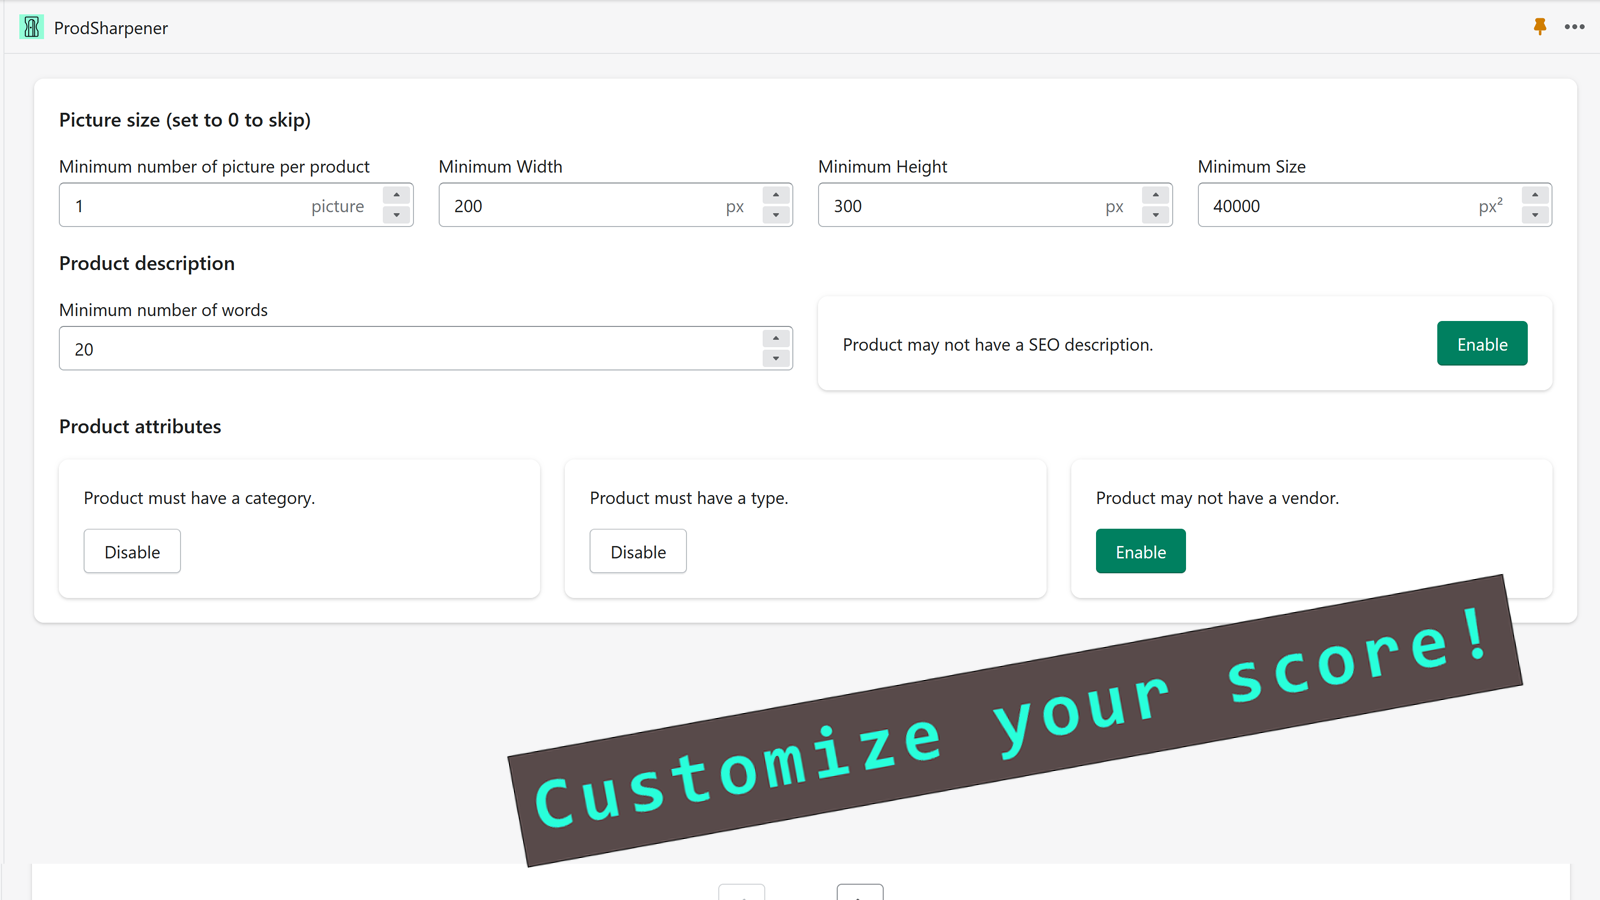Viewport: 1600px width, 900px height.
Task: Decrease minimum number of pictures stepper
Action: (x=397, y=215)
